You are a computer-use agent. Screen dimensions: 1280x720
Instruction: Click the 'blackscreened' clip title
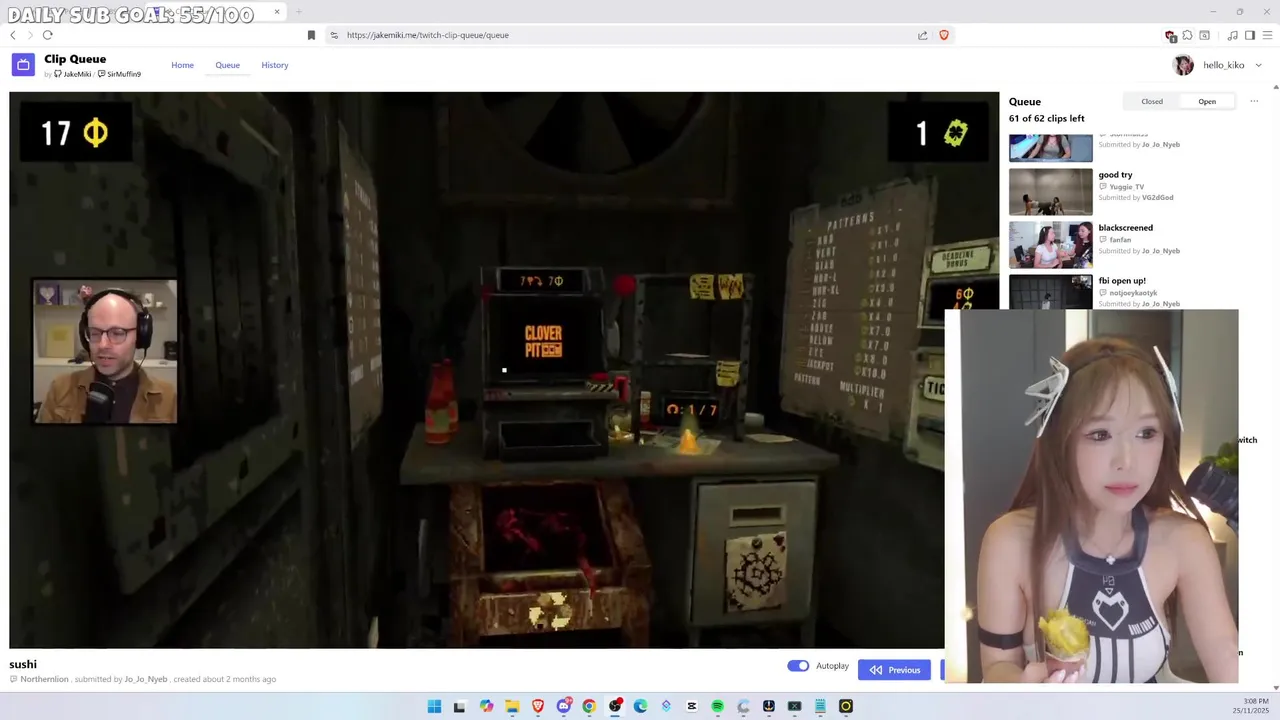(1125, 228)
